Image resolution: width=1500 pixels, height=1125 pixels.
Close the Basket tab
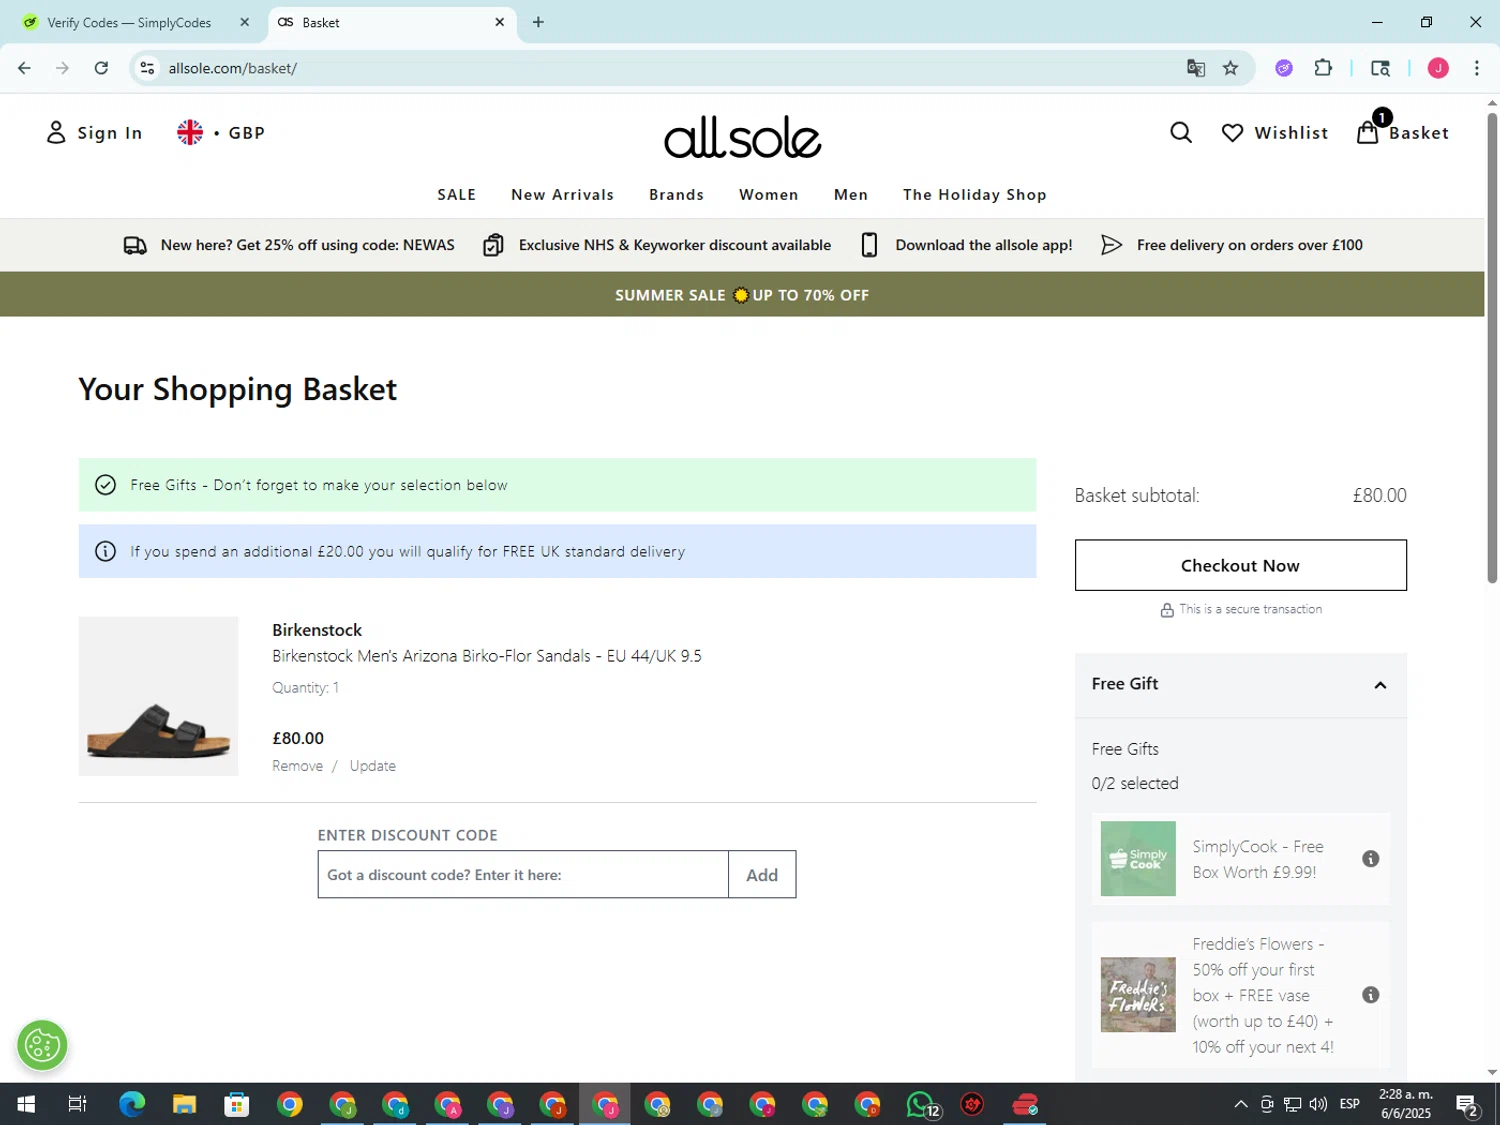(x=499, y=22)
